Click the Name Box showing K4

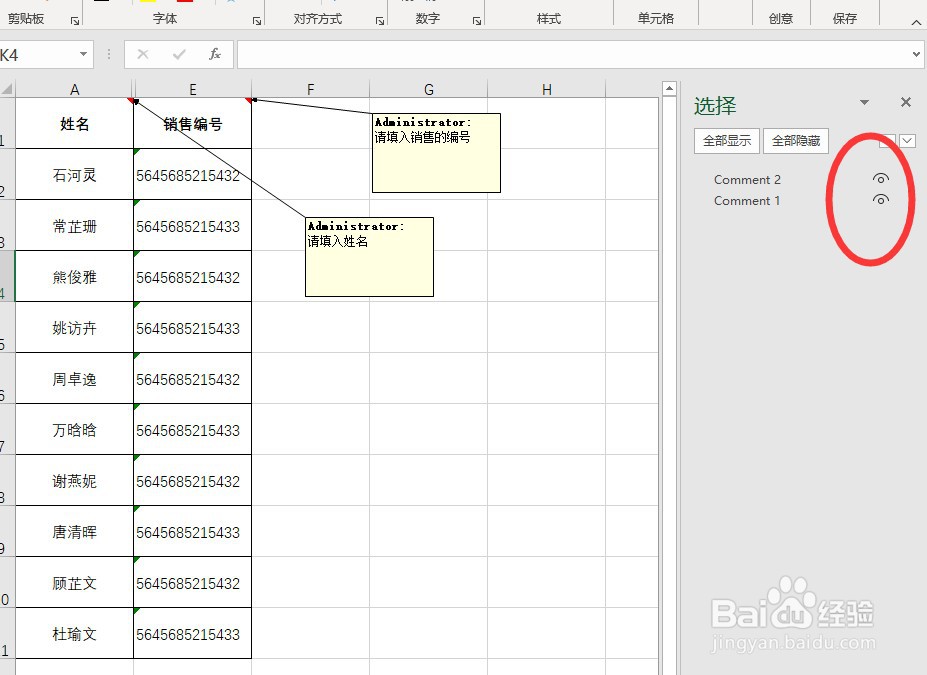click(x=38, y=55)
